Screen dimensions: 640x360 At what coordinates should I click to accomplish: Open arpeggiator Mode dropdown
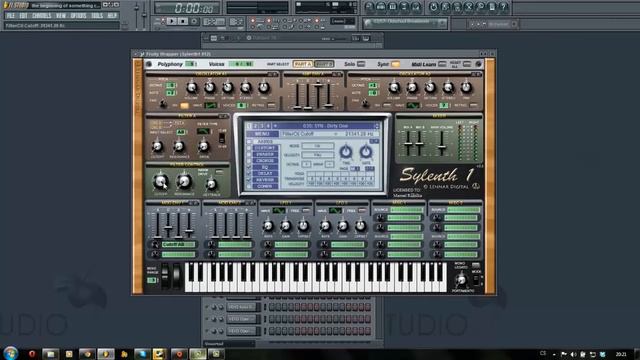[318, 146]
